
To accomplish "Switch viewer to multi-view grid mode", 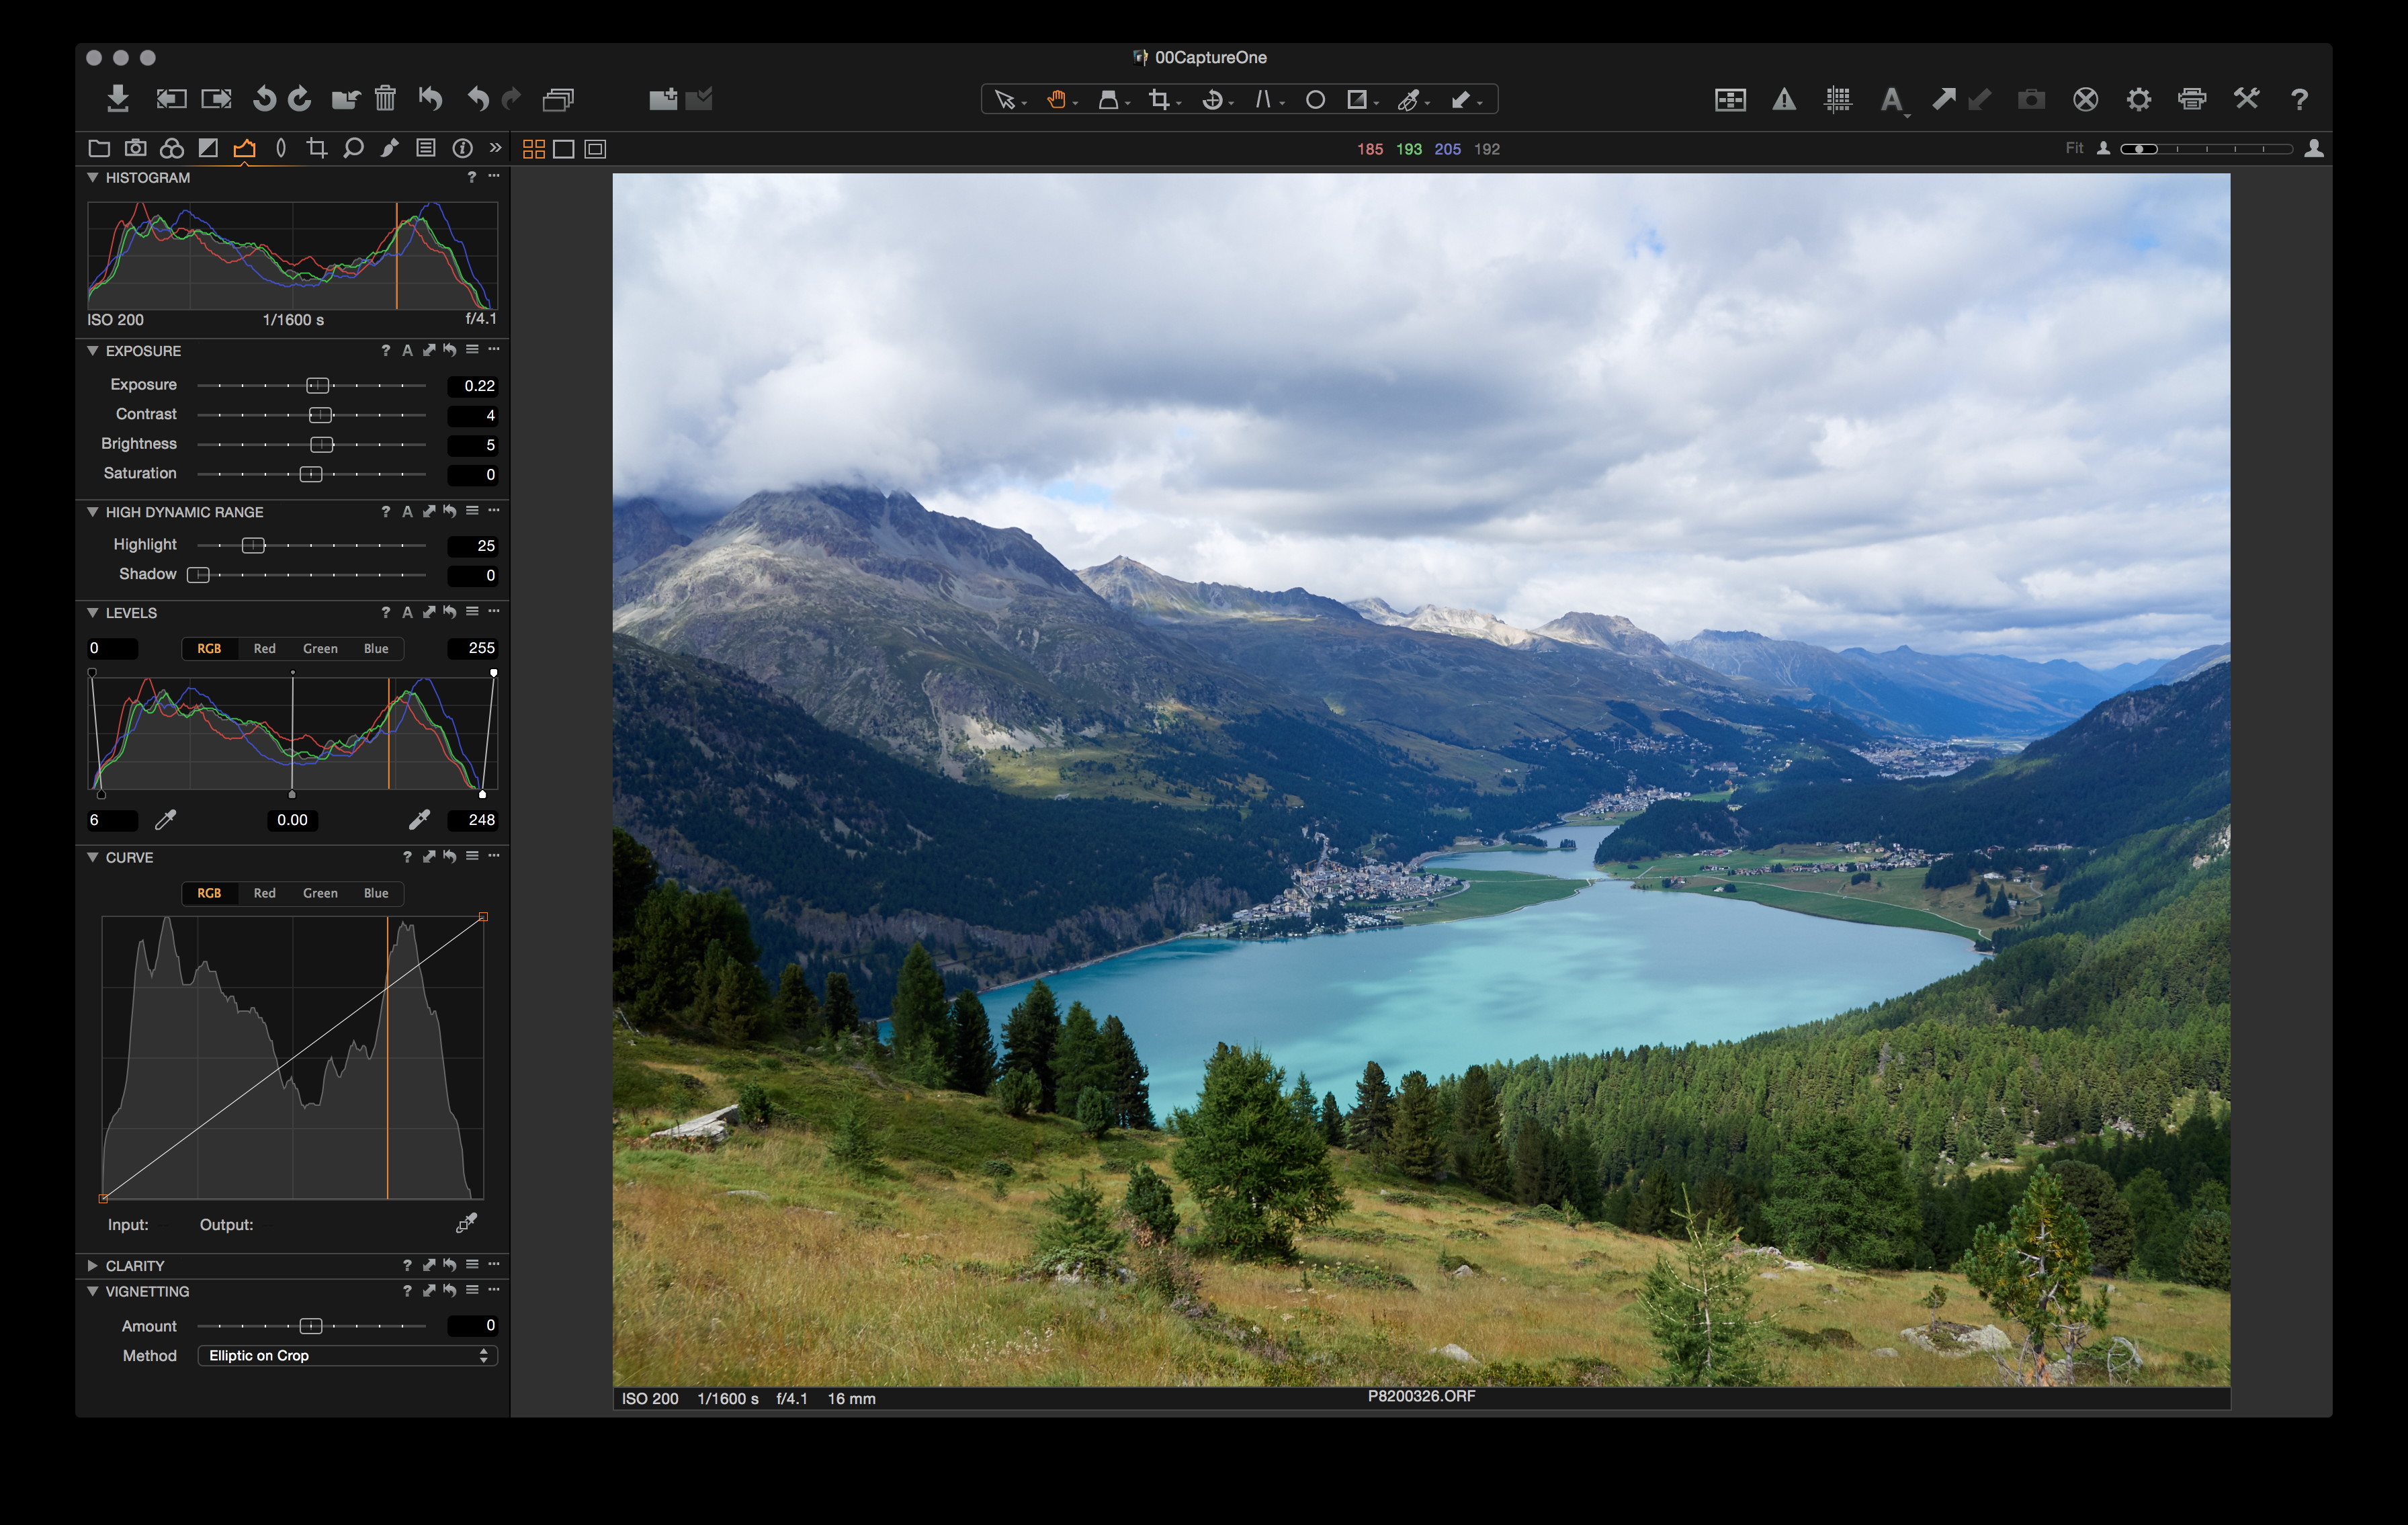I will pos(534,149).
